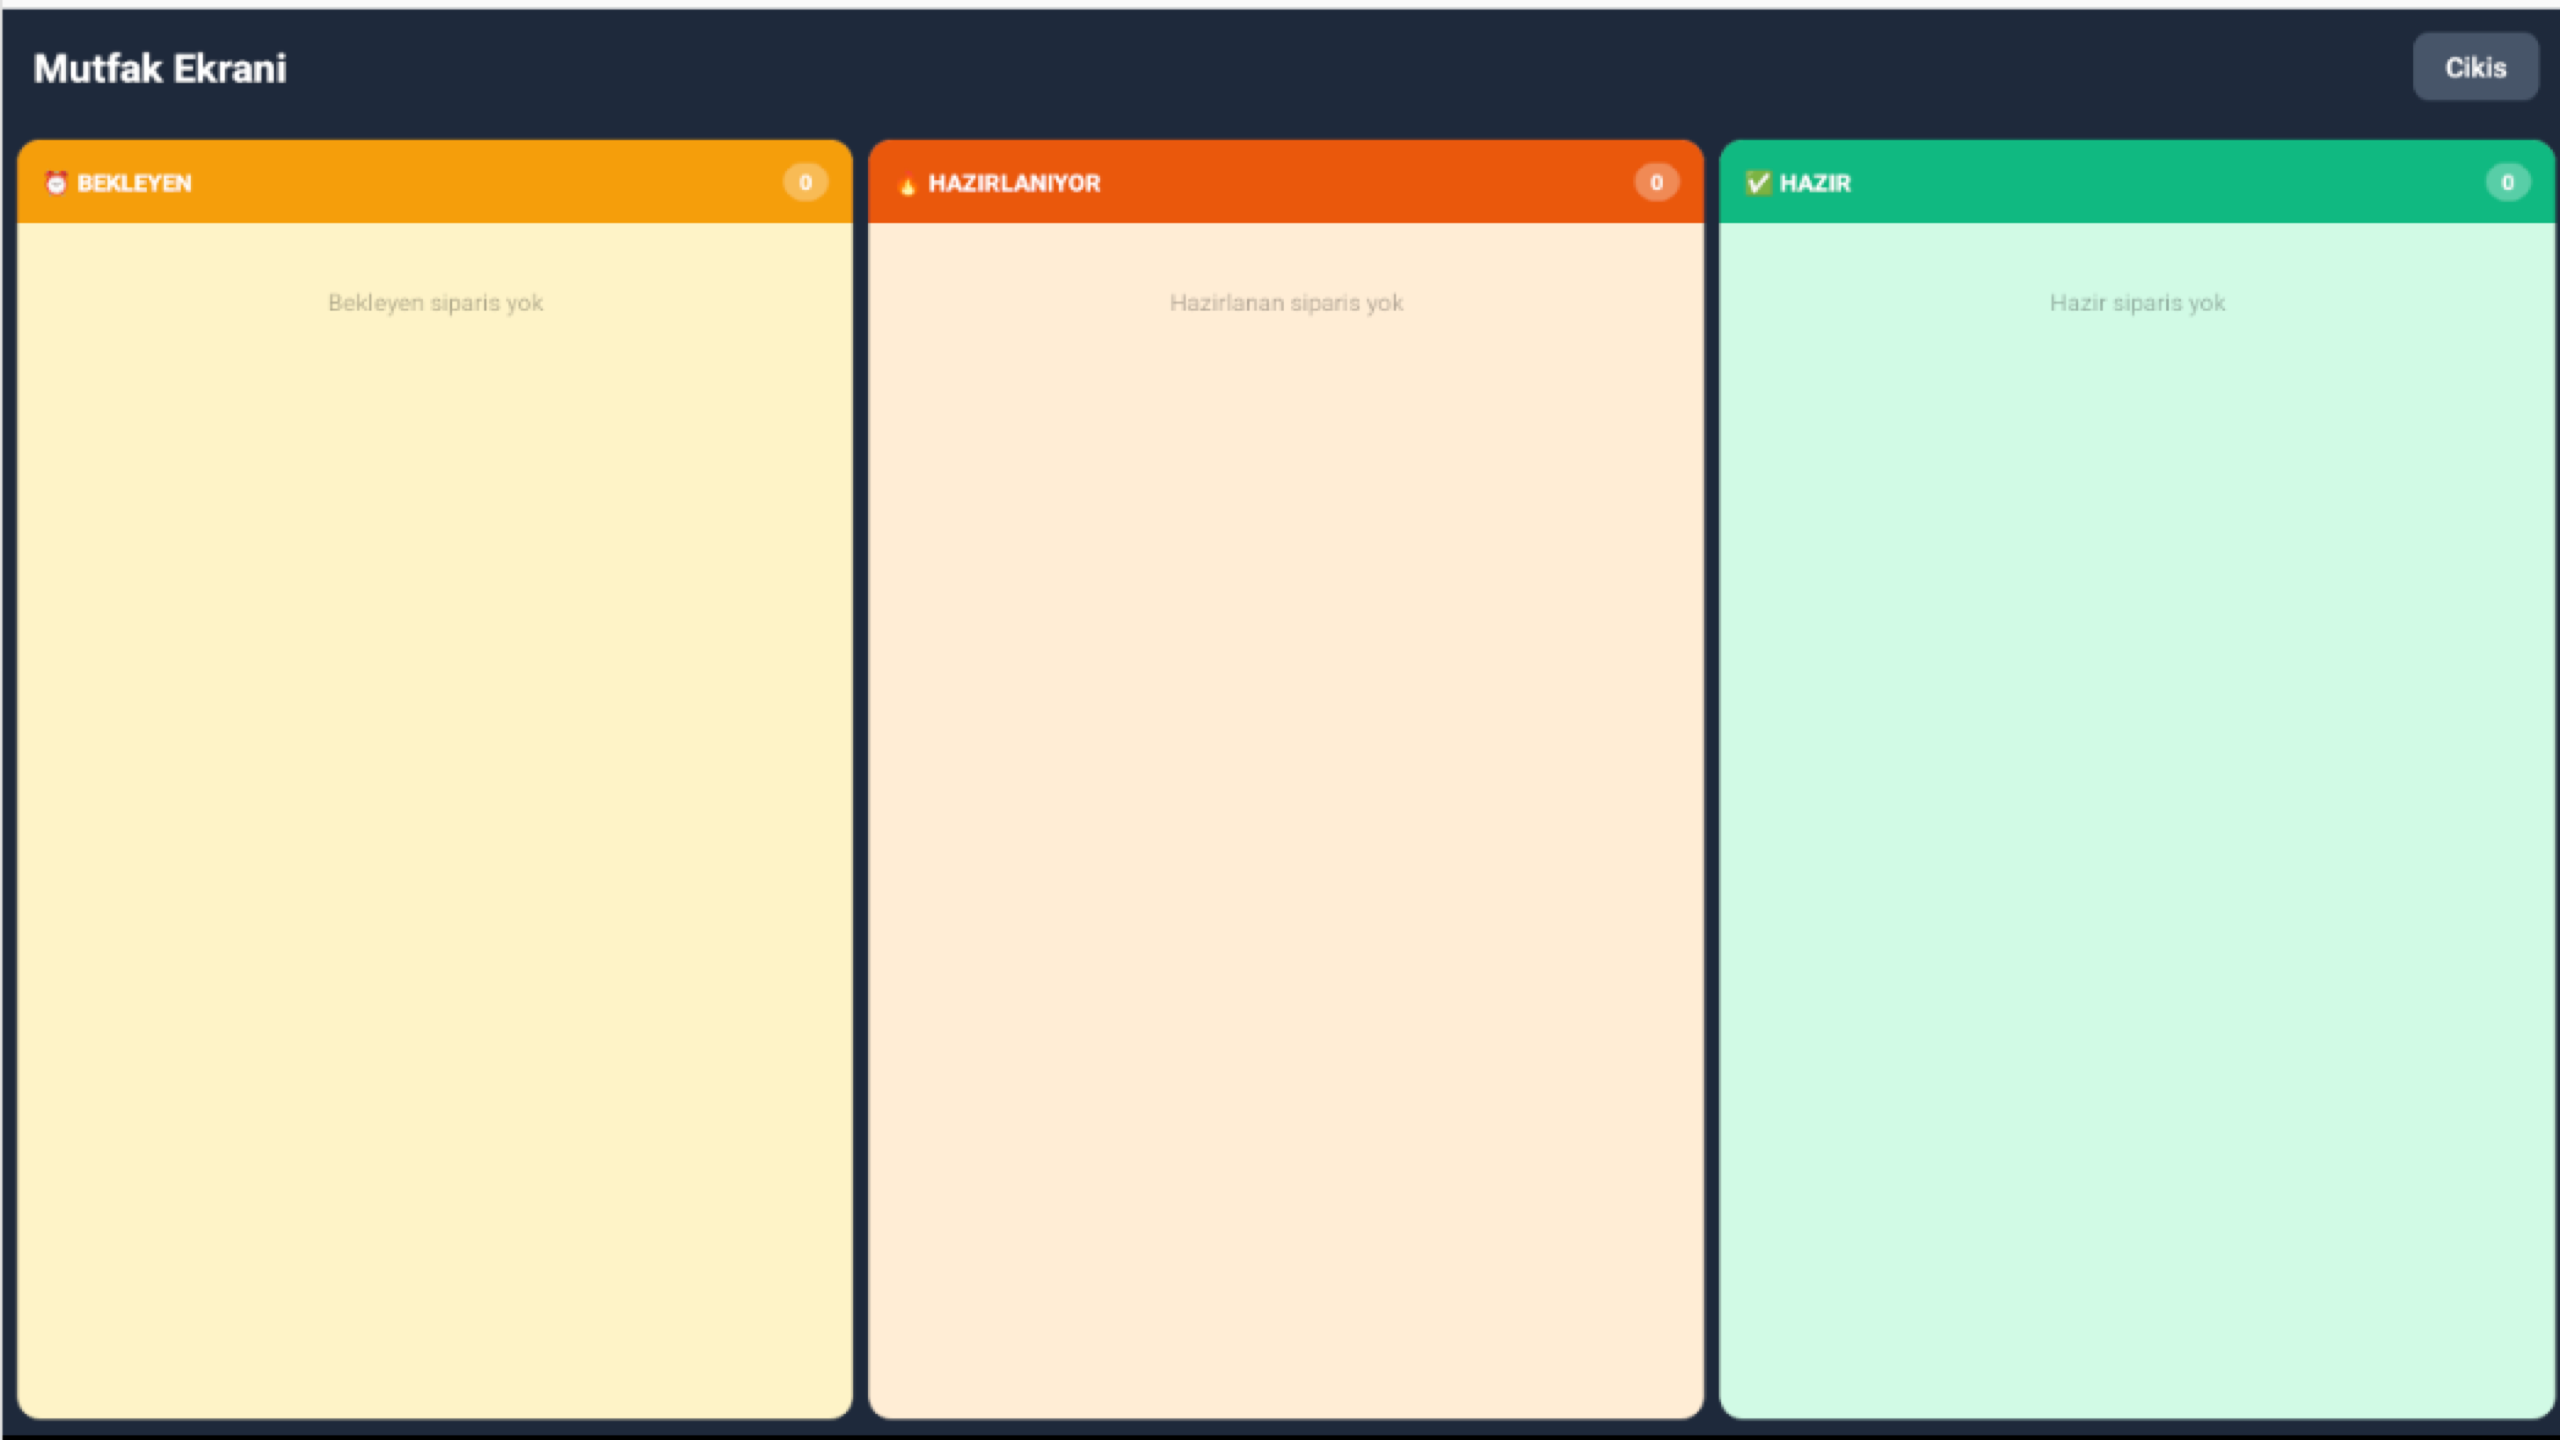Click the empty peach preparing orders panel
This screenshot has height=1440, width=2560.
coord(1286,820)
